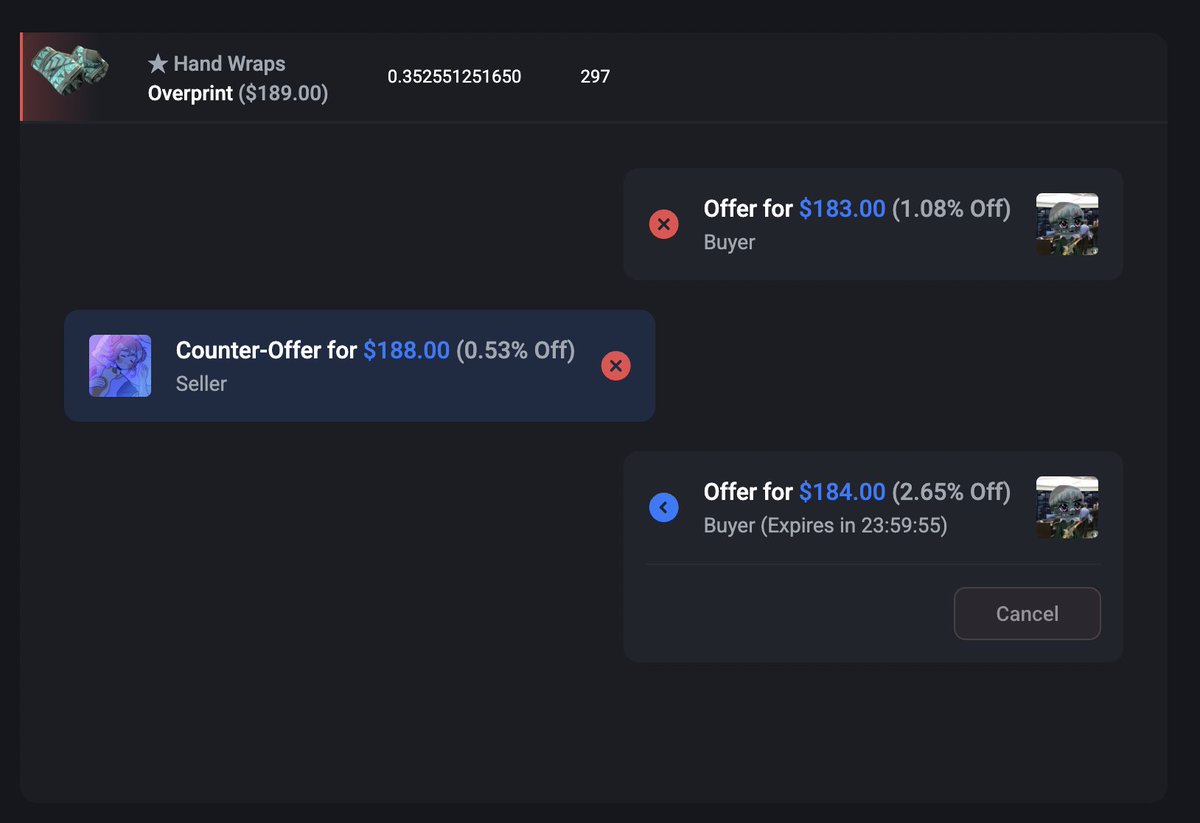The width and height of the screenshot is (1200, 823).
Task: Open the buyer avatar on the $184.00 offer
Action: (1067, 507)
